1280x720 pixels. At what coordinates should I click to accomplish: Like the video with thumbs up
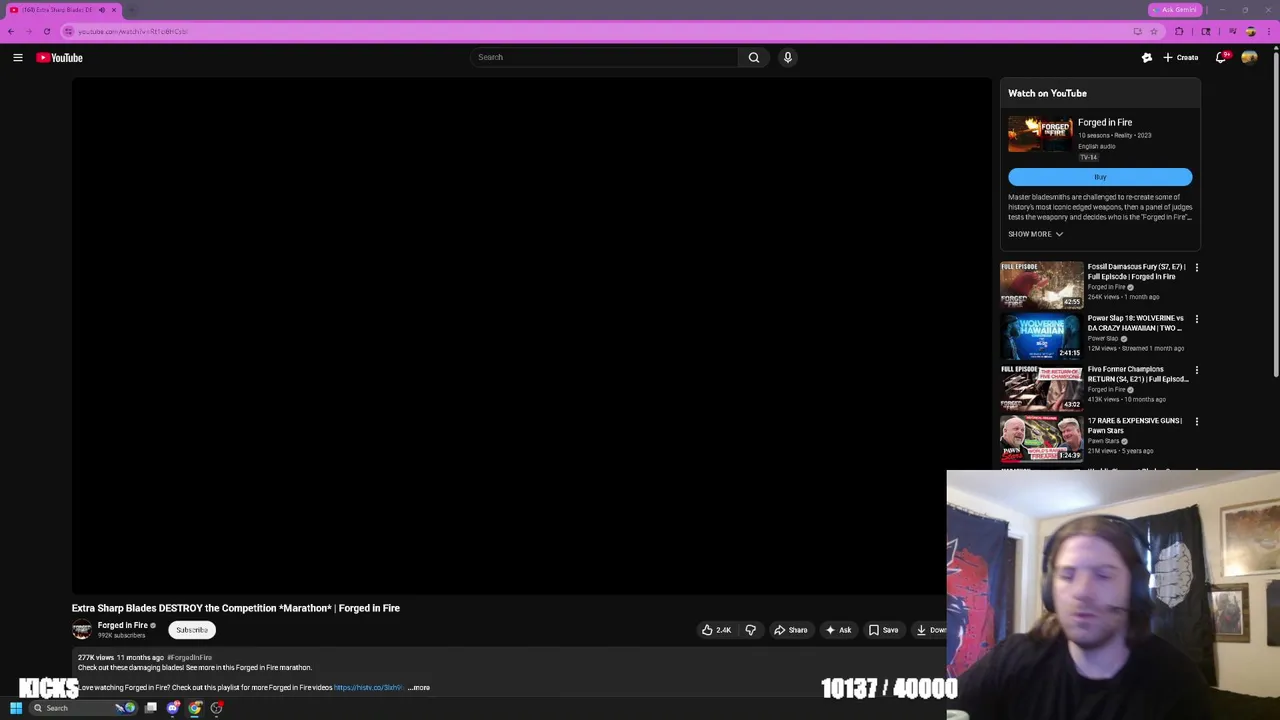716,630
